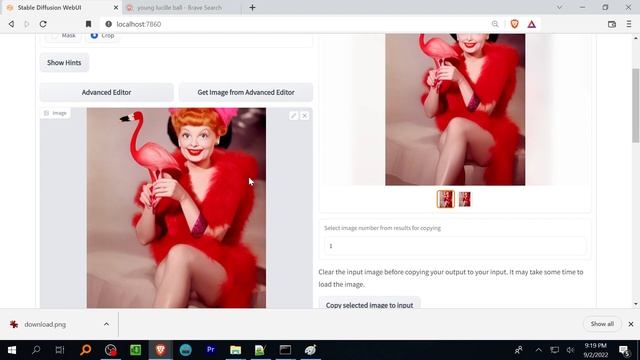Screen dimensions: 640x360
Task: Click the Show Hints button
Action: click(x=64, y=62)
